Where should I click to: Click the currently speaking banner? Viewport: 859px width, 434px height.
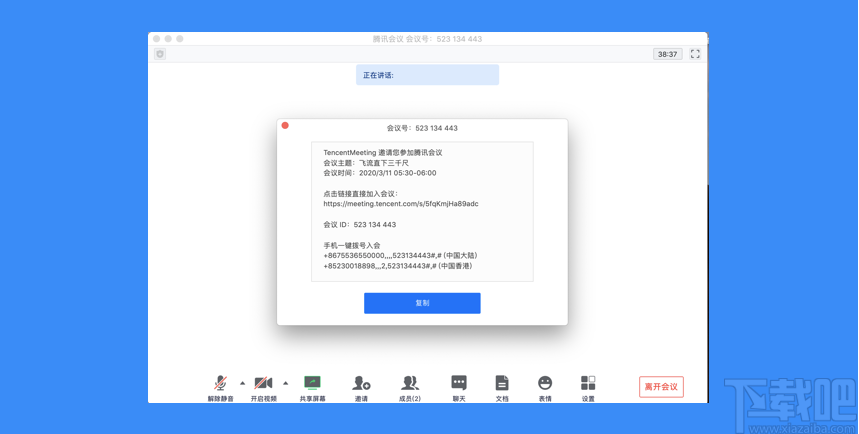[427, 75]
